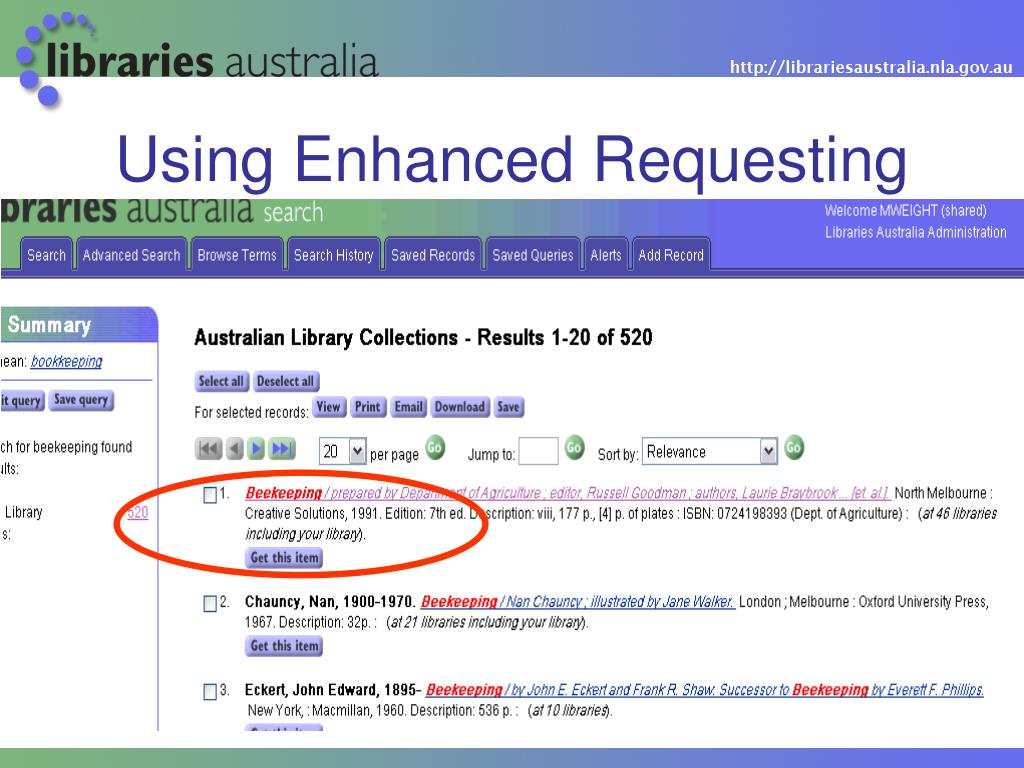1024x768 pixels.
Task: Click the Deselect all button
Action: click(x=286, y=381)
